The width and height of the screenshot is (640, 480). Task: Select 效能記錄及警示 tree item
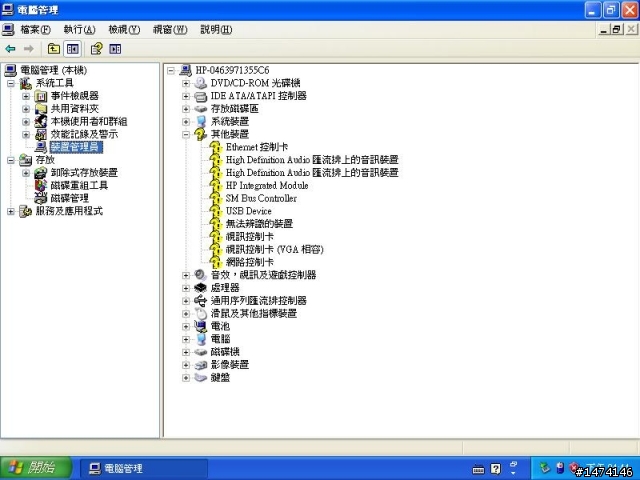click(84, 134)
